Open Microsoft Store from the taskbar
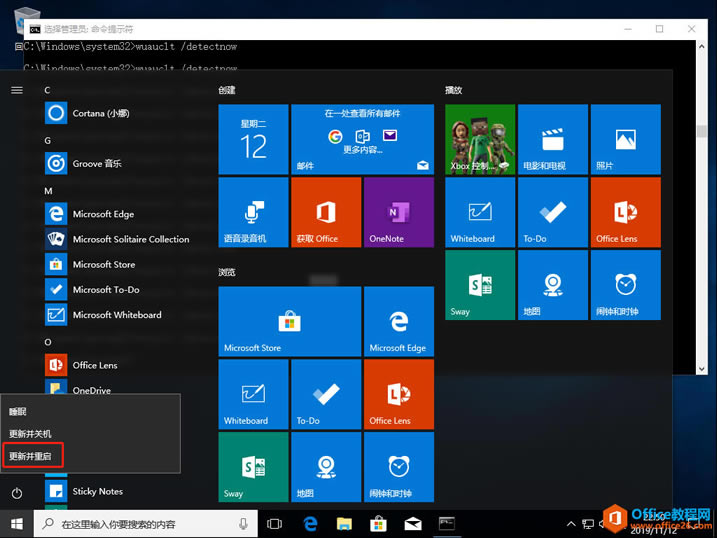This screenshot has width=717, height=538. click(378, 524)
